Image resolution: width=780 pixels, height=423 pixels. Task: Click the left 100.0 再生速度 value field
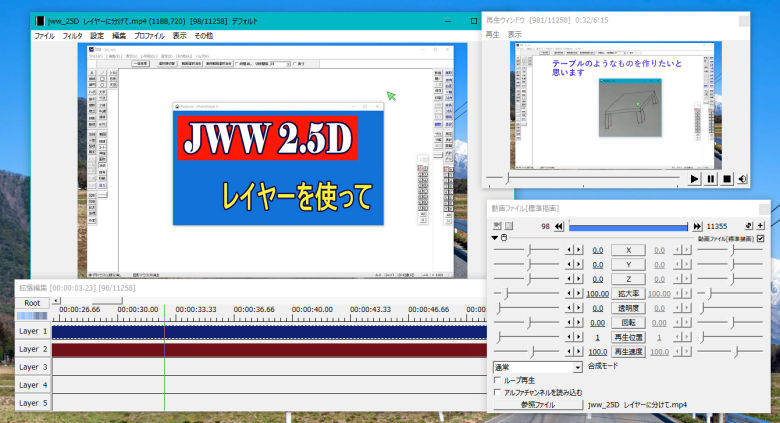(597, 352)
